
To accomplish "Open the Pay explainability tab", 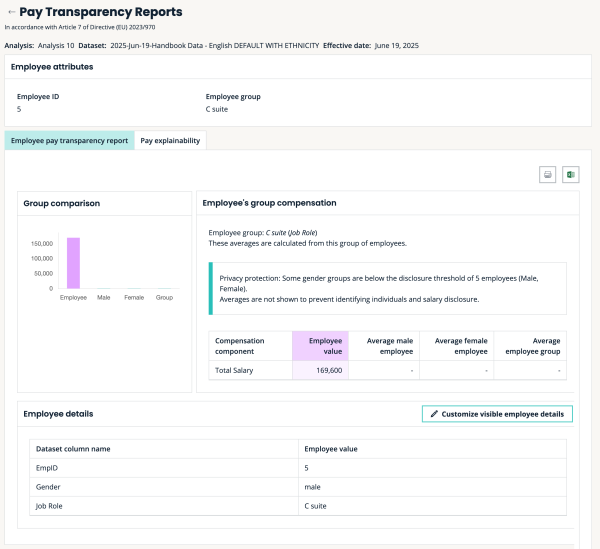I will click(169, 141).
